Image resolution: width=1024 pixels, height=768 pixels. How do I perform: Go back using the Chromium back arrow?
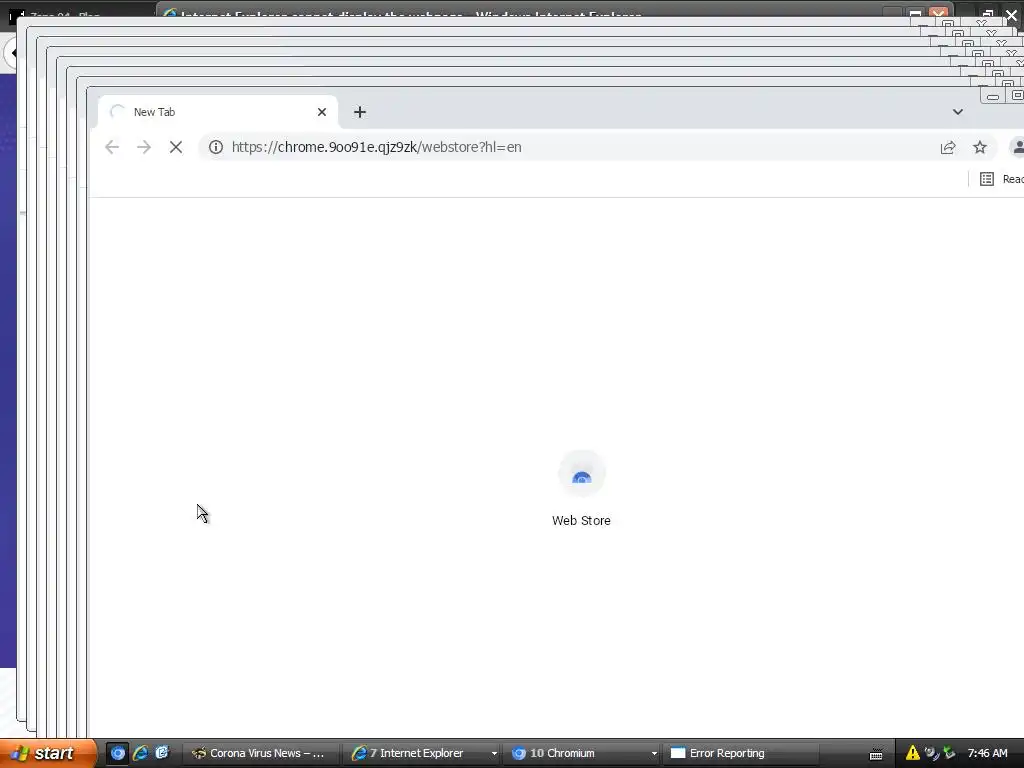[112, 147]
